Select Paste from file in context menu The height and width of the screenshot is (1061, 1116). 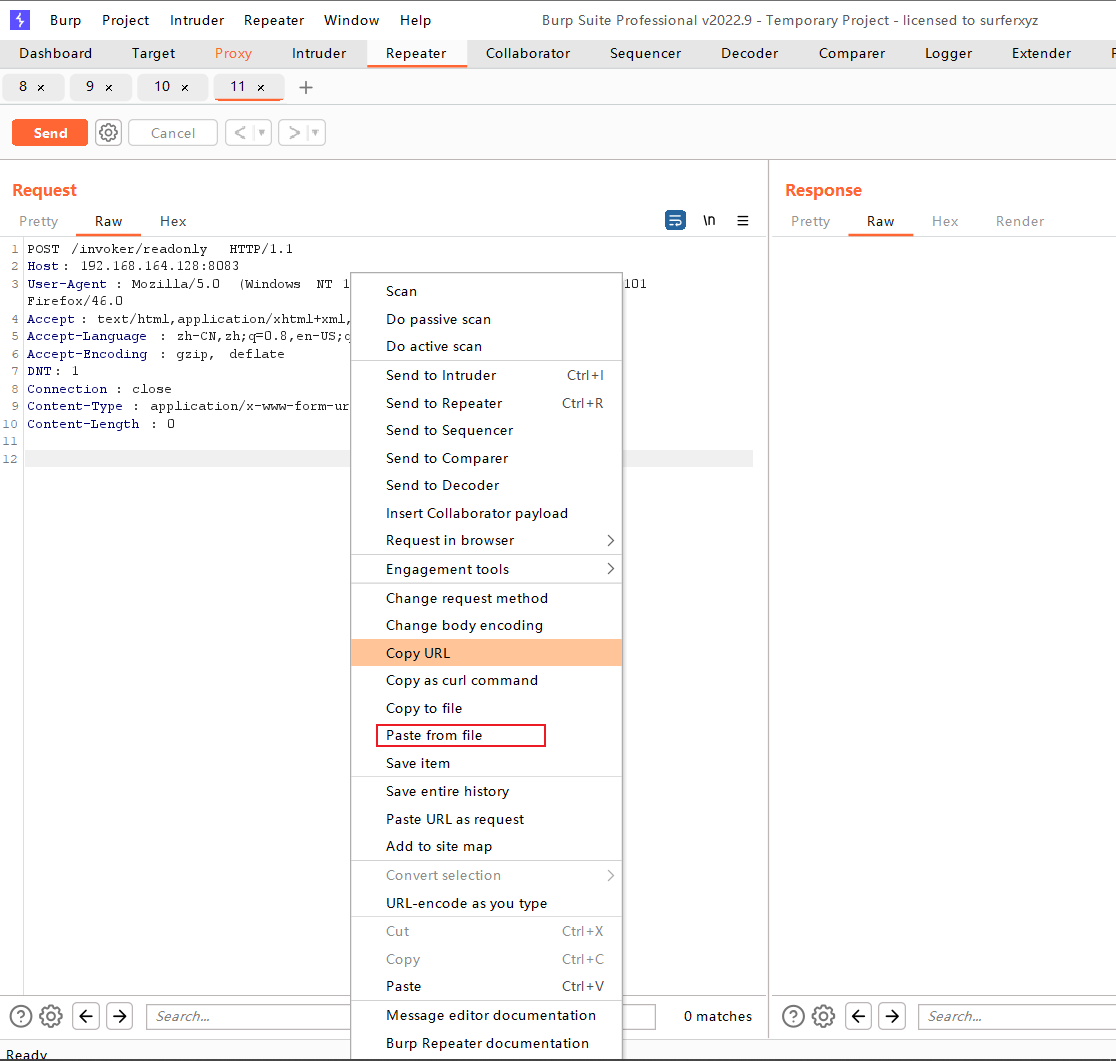pyautogui.click(x=434, y=735)
